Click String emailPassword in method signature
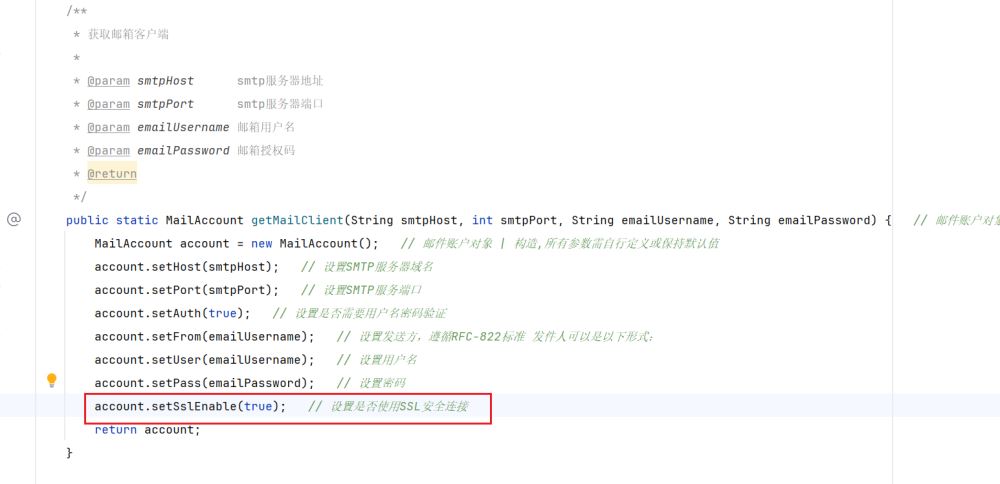The image size is (1000, 484). coord(800,220)
